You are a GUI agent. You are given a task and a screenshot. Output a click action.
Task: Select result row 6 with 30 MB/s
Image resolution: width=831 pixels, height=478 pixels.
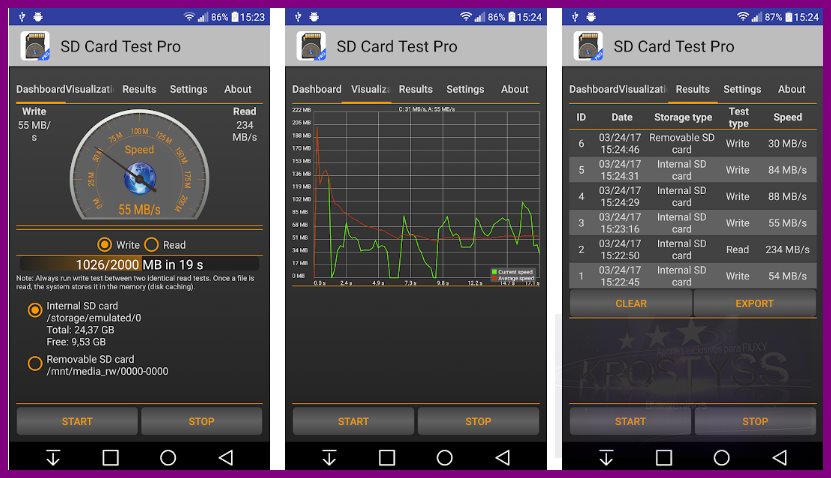693,143
